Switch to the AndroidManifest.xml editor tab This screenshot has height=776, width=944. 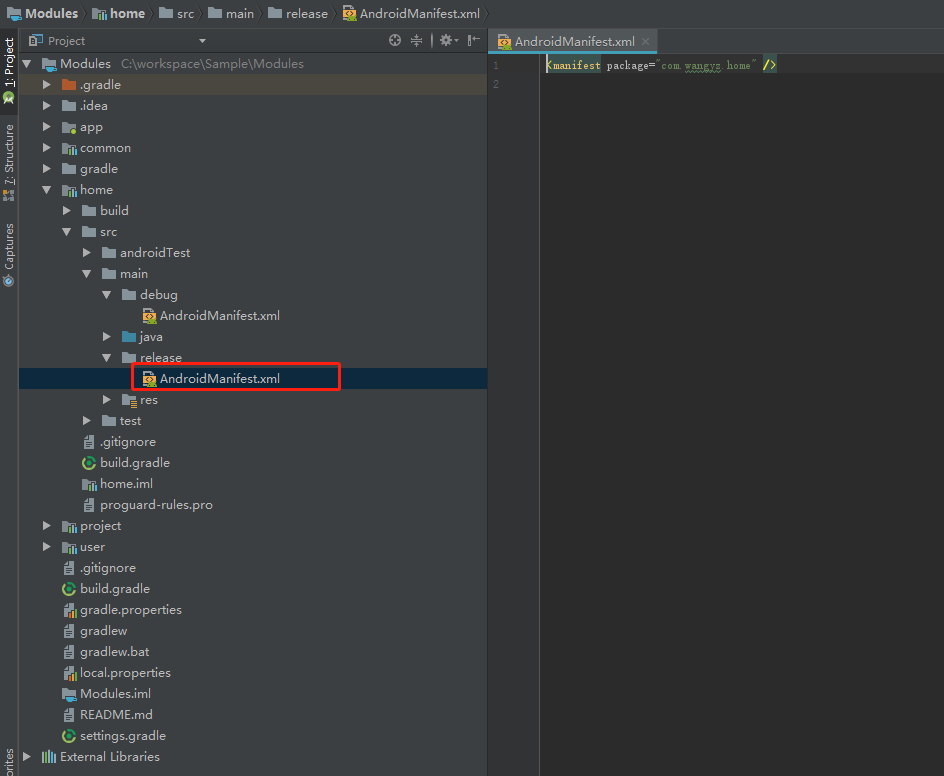pos(574,42)
